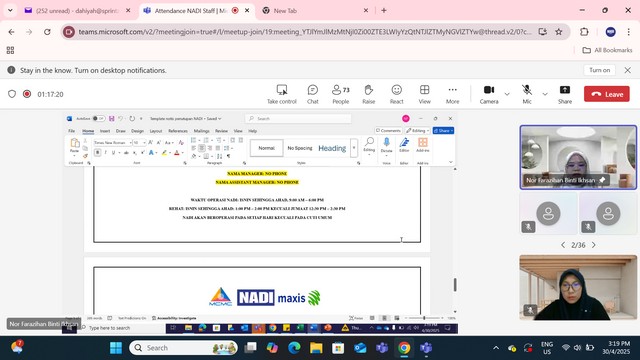Image resolution: width=640 pixels, height=360 pixels.
Task: Switch to the New Tab browser tab
Action: [x=314, y=11]
